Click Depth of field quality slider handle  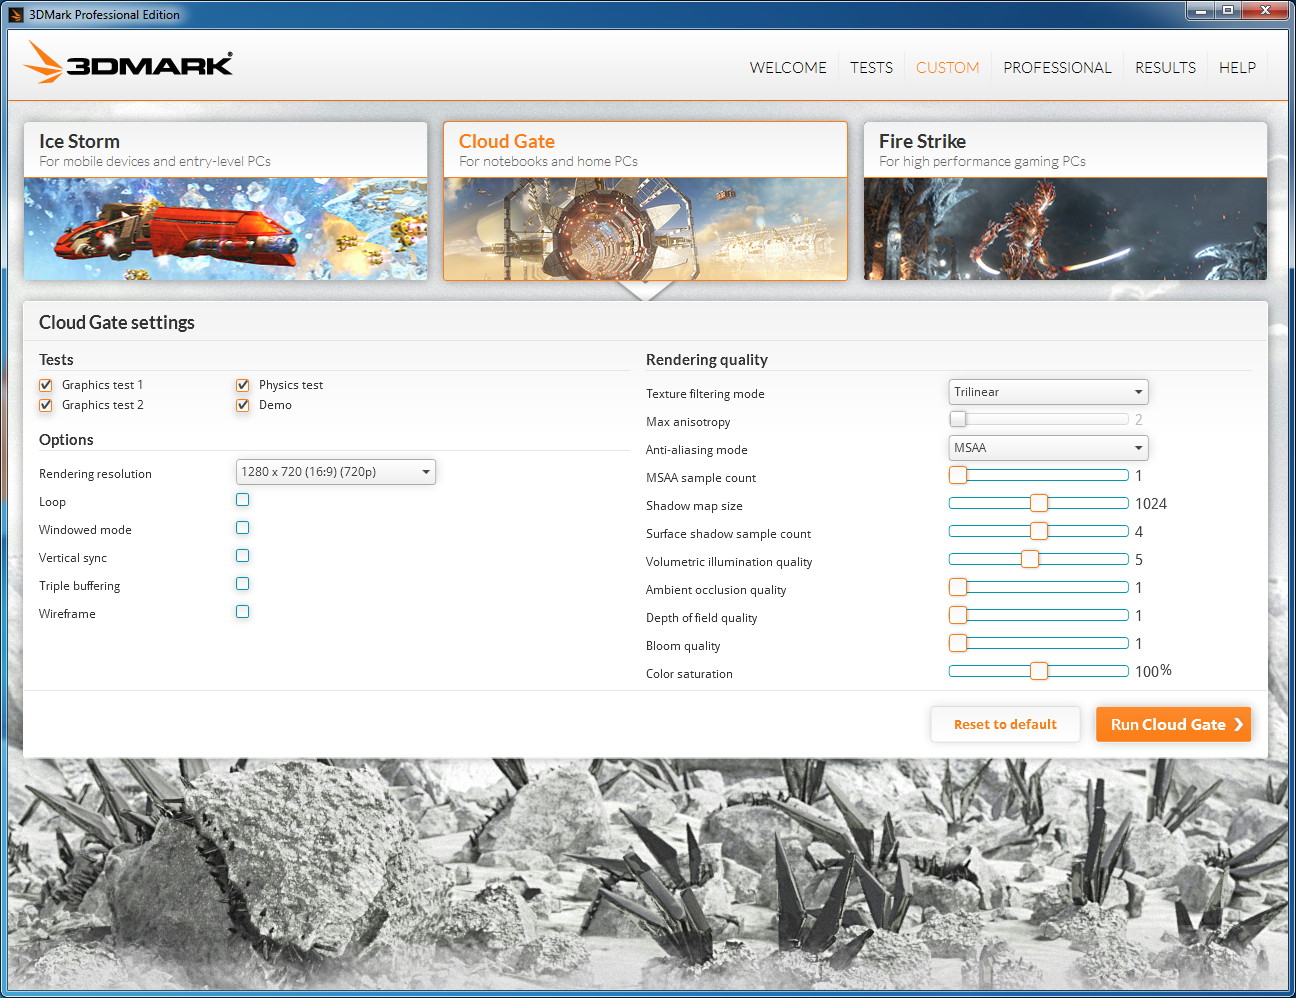(958, 615)
